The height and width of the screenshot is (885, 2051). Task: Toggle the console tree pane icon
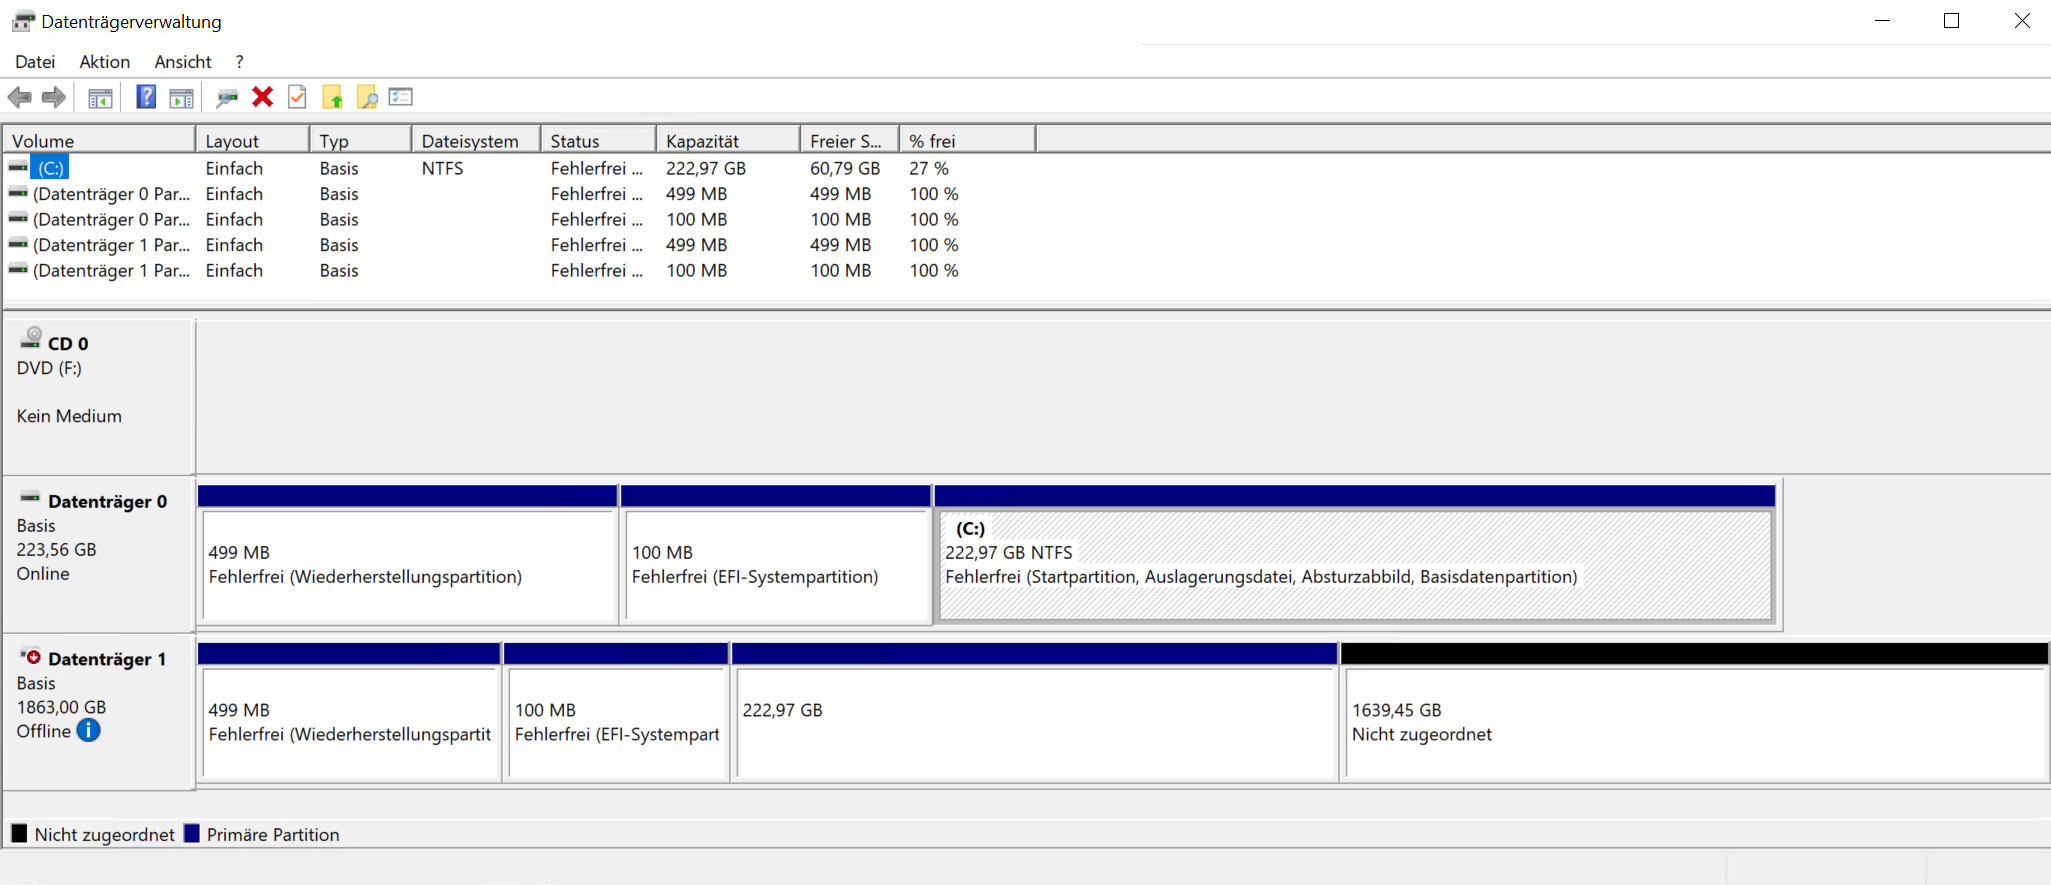(100, 97)
